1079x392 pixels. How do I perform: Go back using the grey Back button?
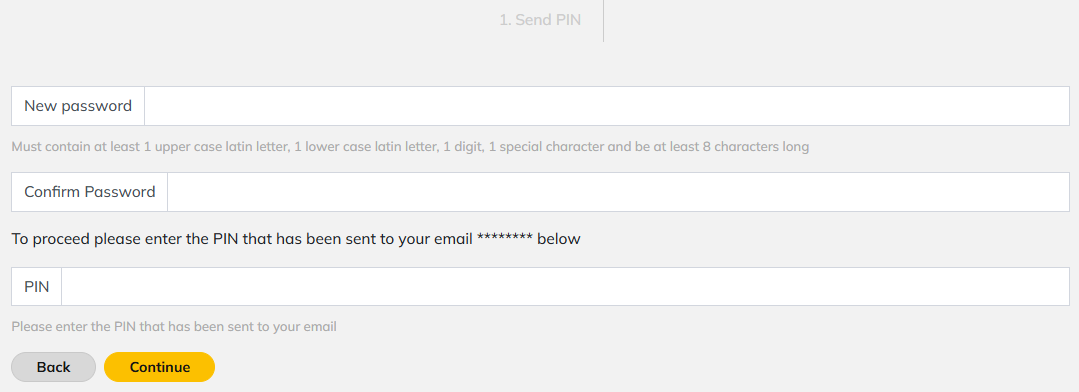tap(54, 367)
